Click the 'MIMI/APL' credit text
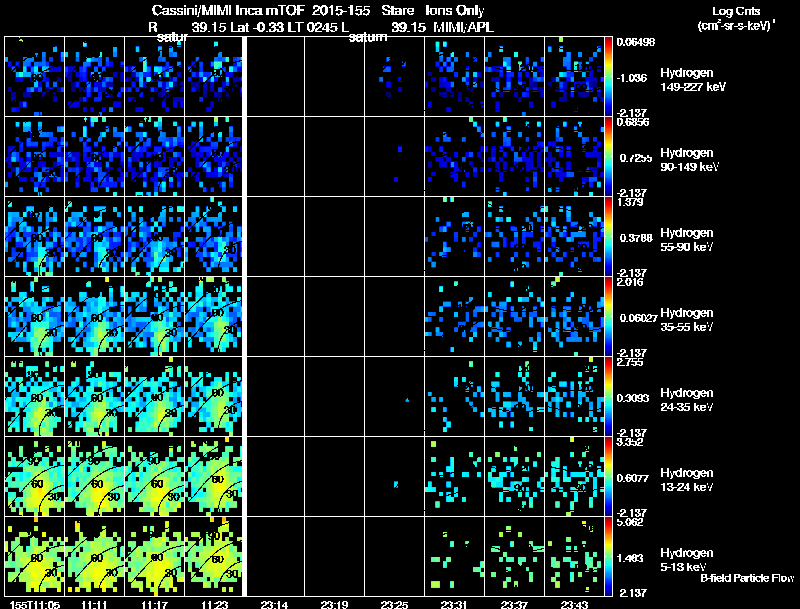The width and height of the screenshot is (800, 609). click(x=463, y=27)
